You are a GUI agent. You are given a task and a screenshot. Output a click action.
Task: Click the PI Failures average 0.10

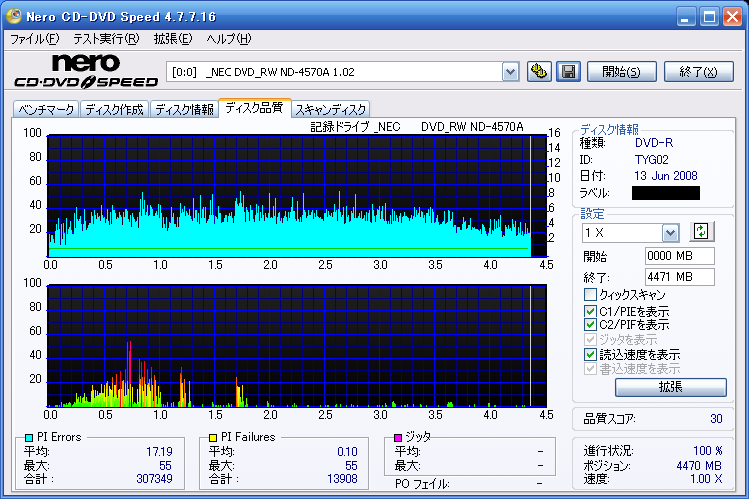click(x=347, y=452)
